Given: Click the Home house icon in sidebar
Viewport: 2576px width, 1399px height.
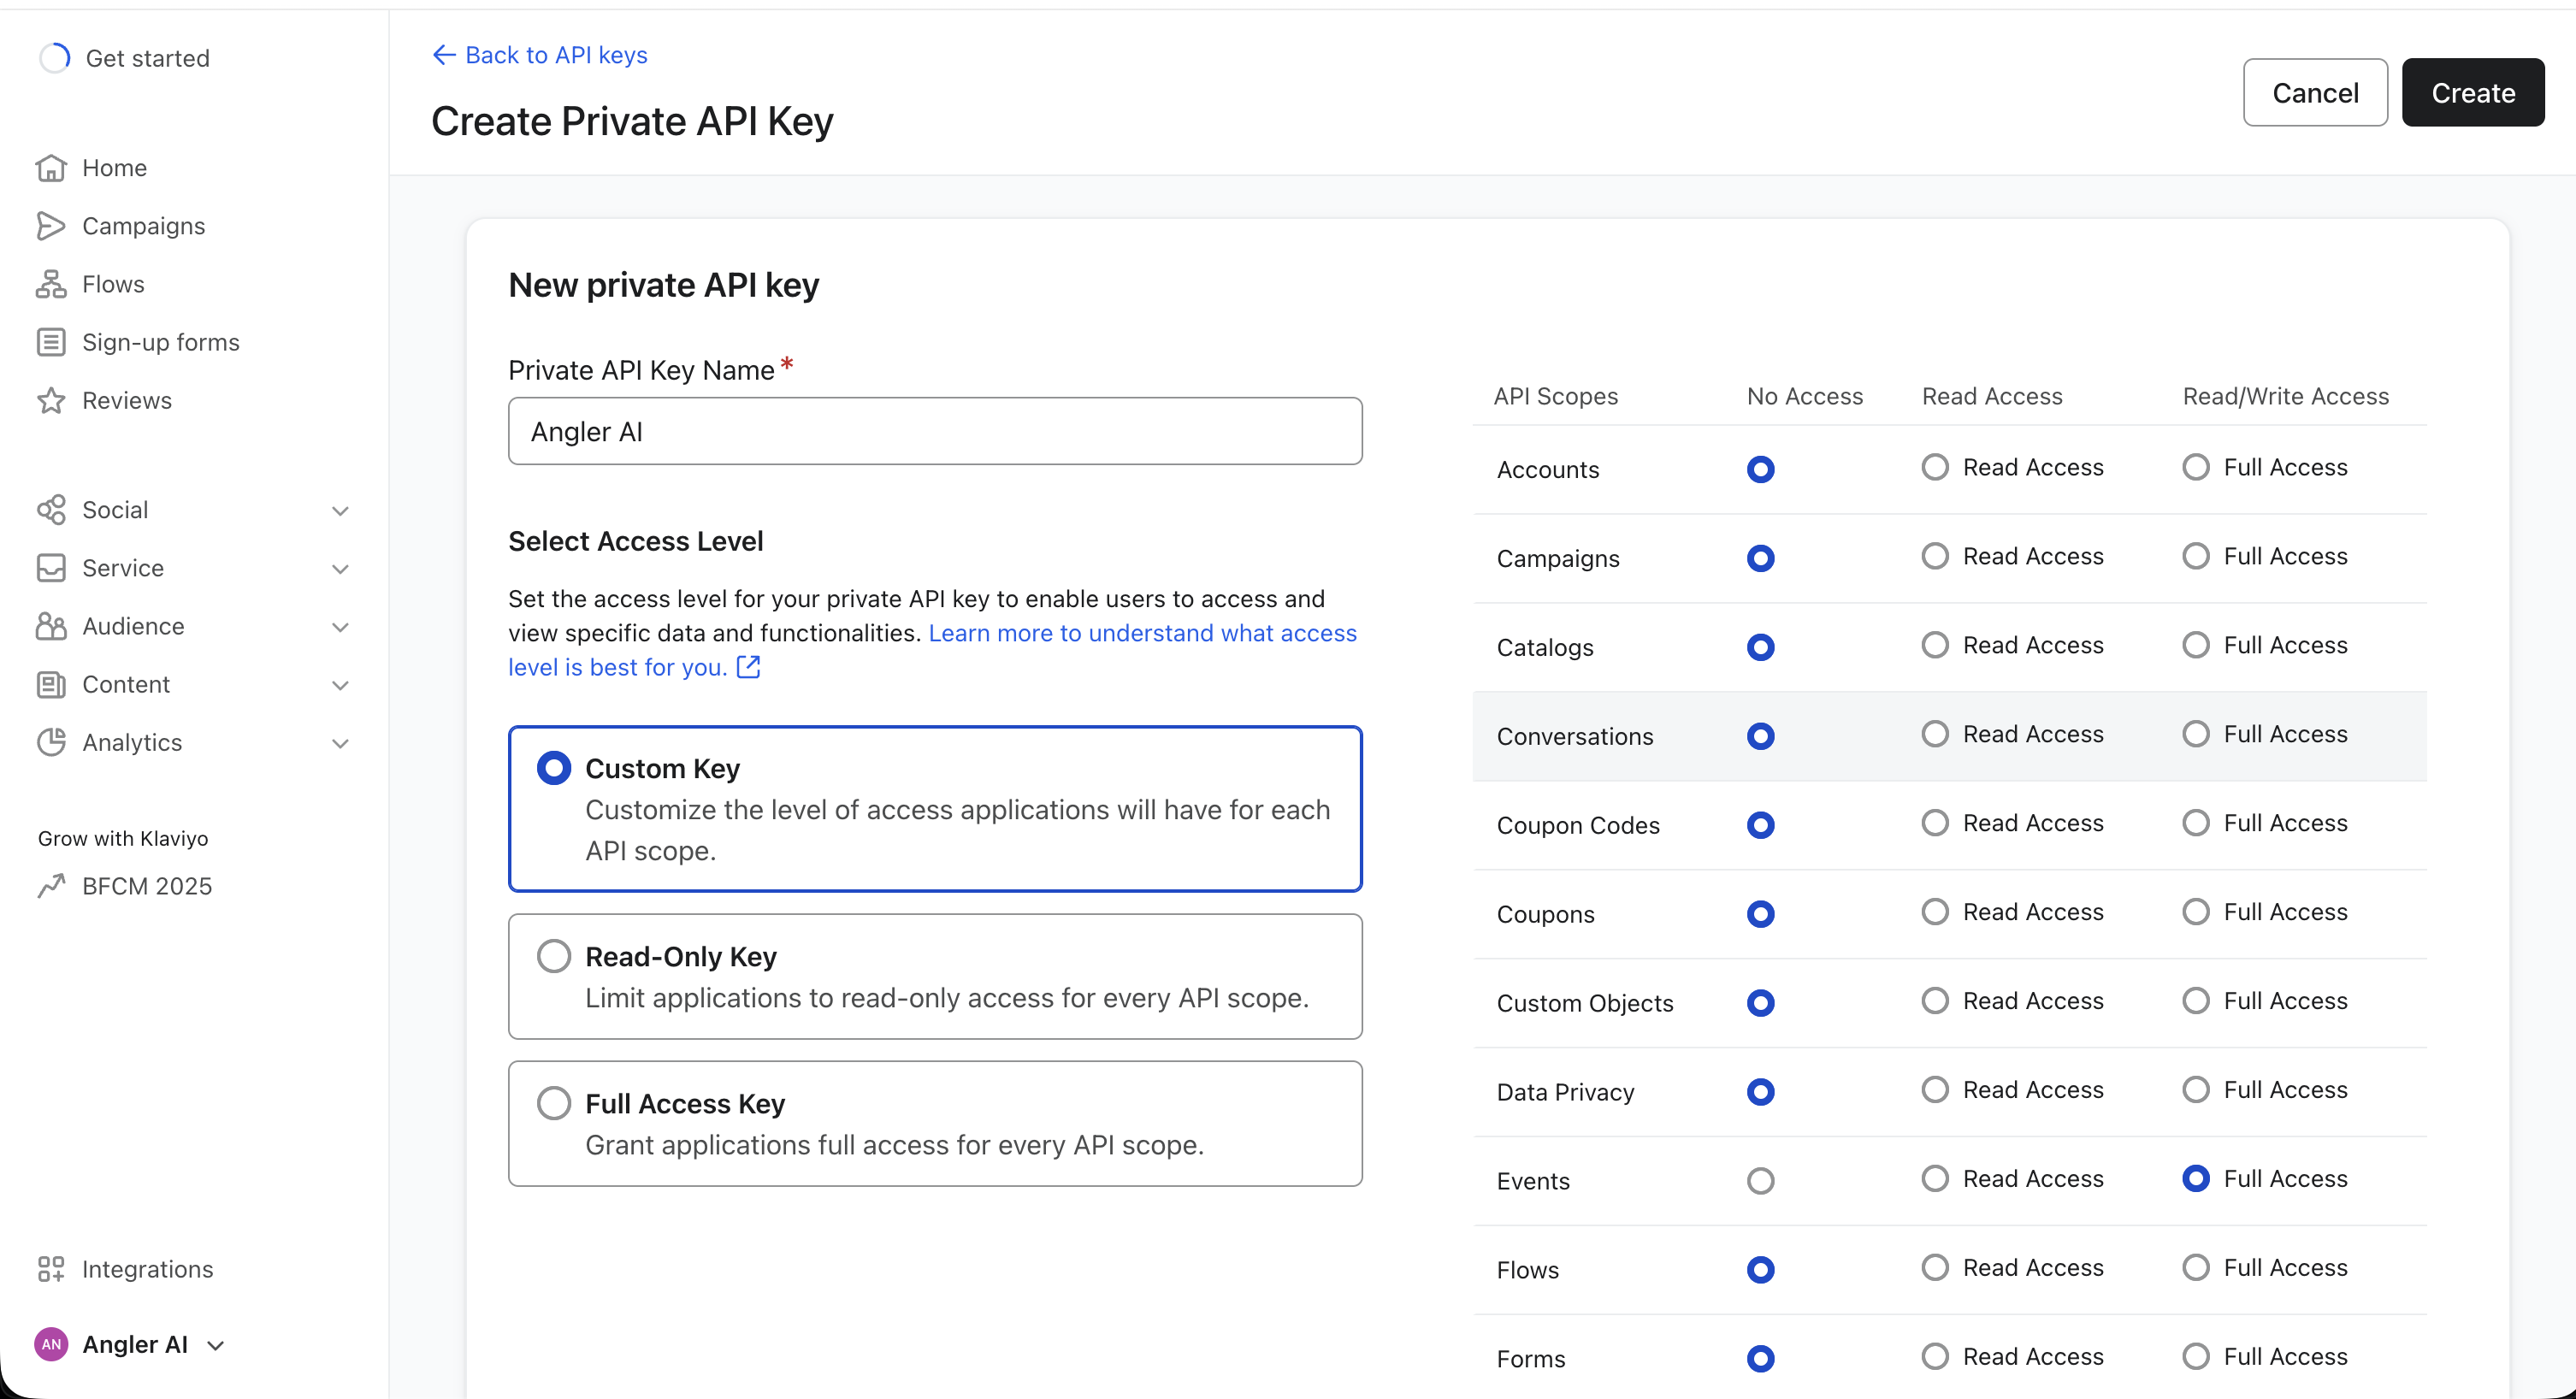Looking at the screenshot, I should pos(51,168).
